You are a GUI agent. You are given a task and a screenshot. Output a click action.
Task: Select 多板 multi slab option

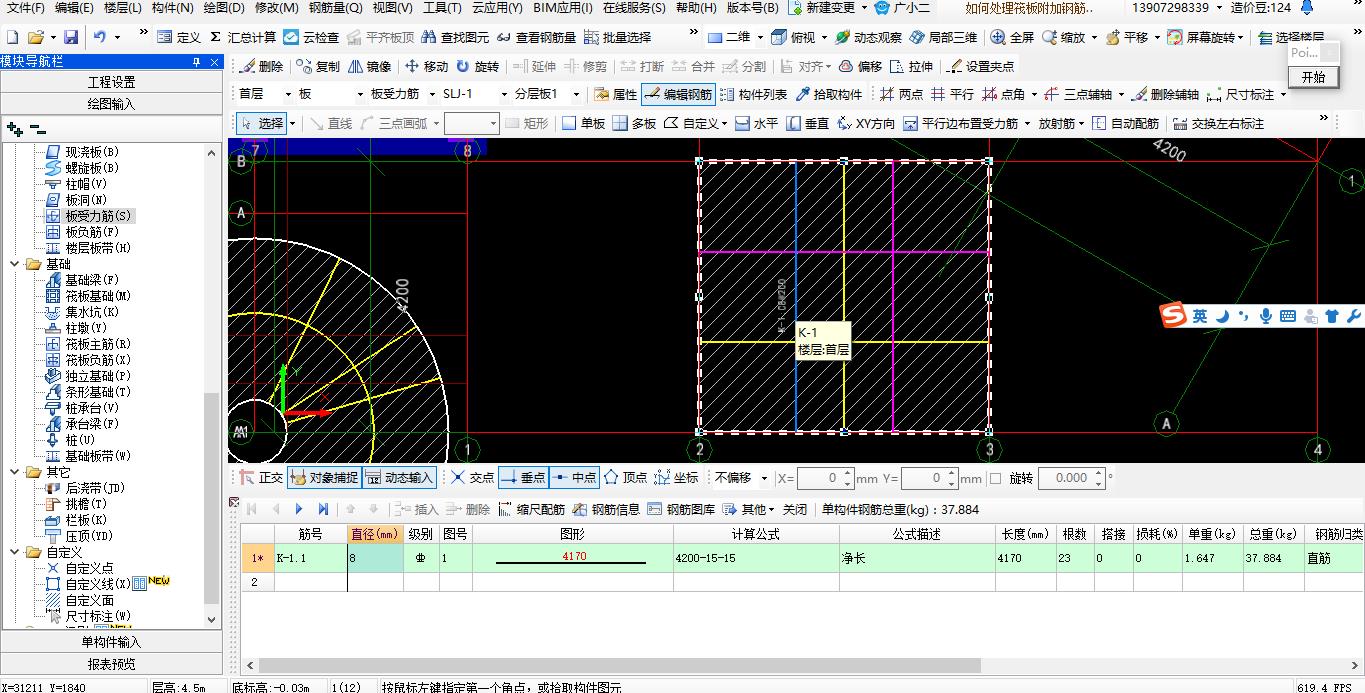coord(634,123)
